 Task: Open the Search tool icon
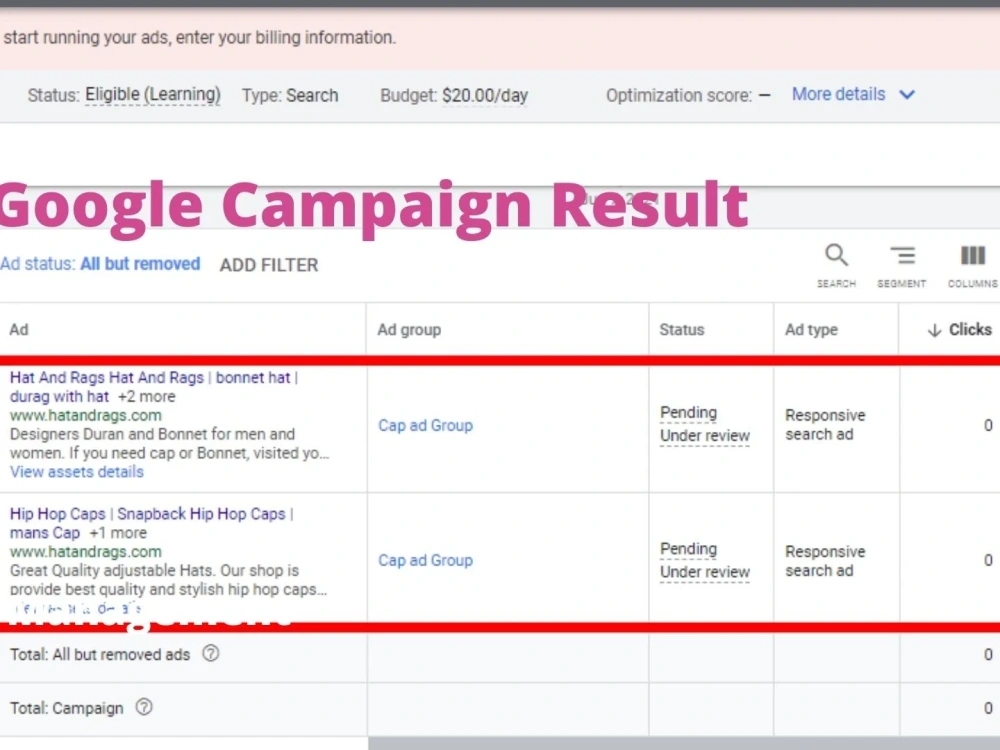(x=836, y=256)
